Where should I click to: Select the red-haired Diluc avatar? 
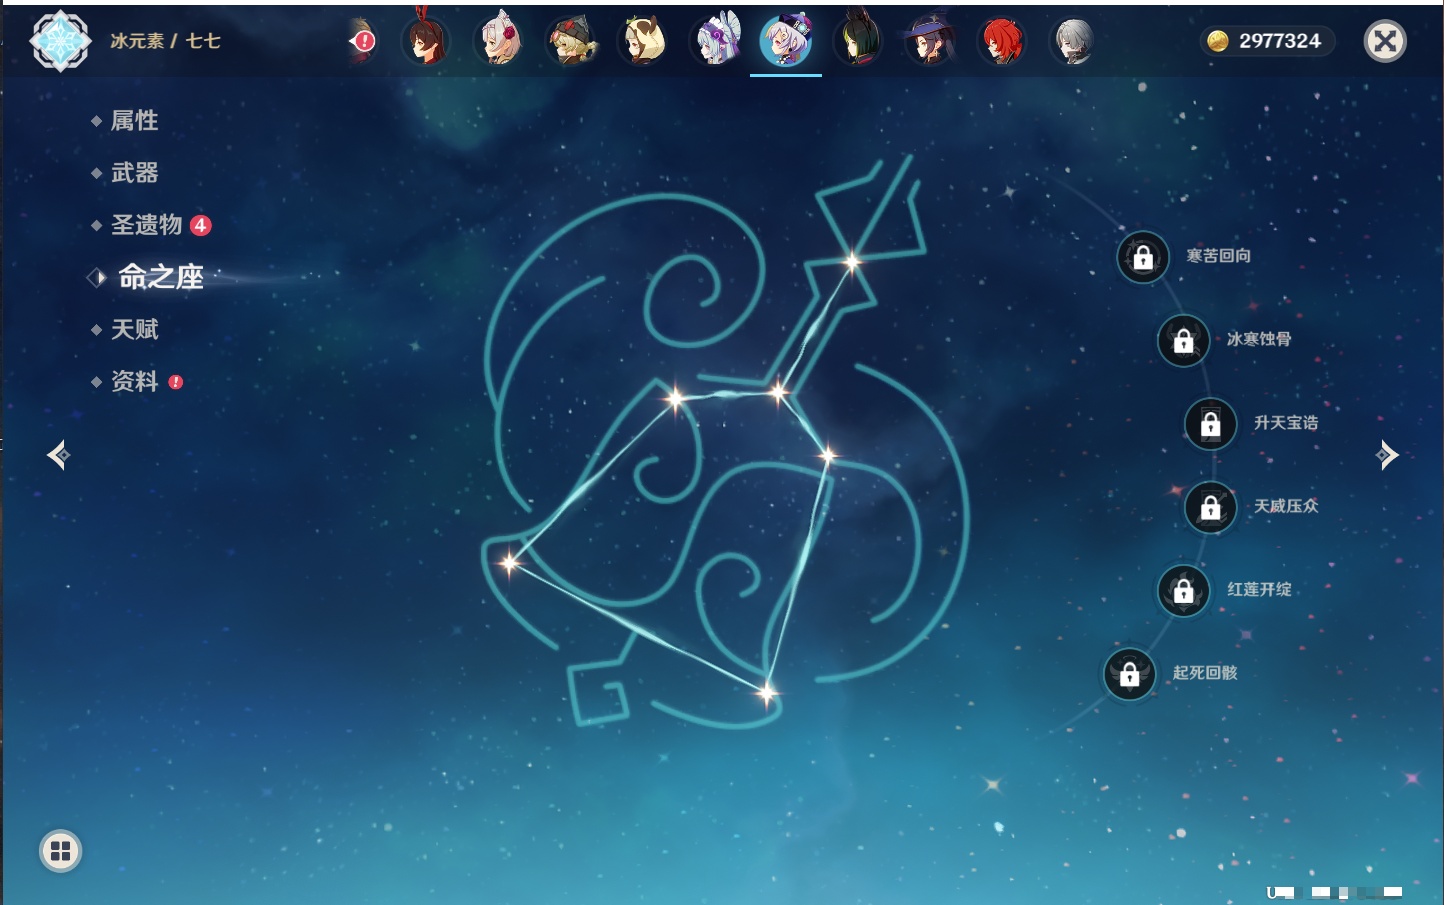(1001, 41)
